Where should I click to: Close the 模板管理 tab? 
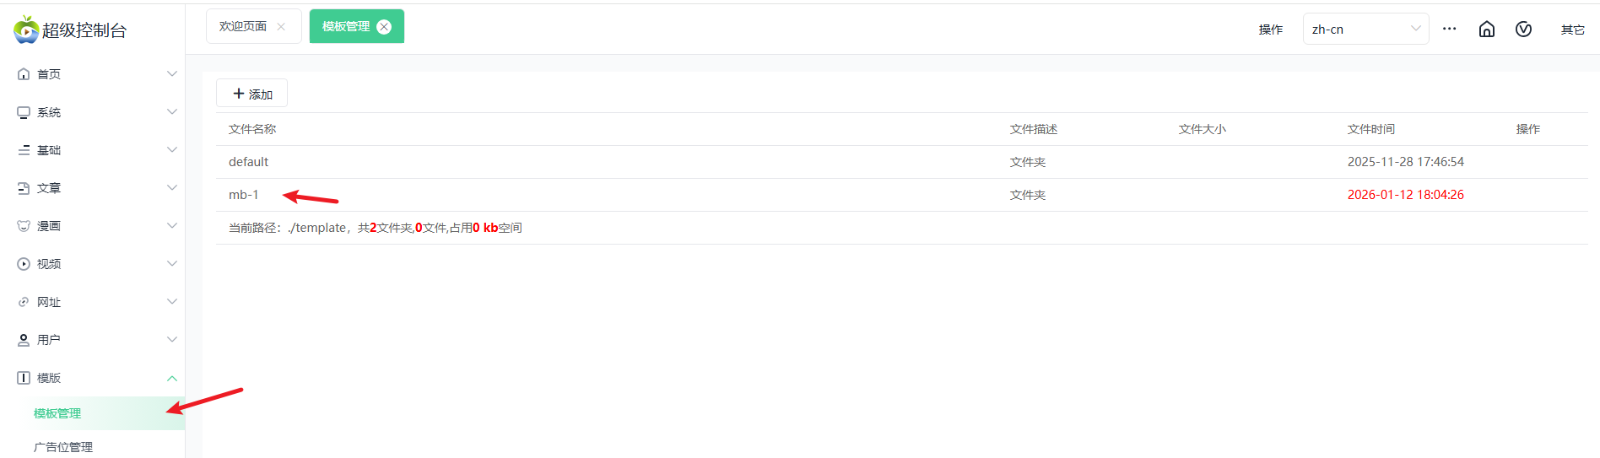point(384,27)
